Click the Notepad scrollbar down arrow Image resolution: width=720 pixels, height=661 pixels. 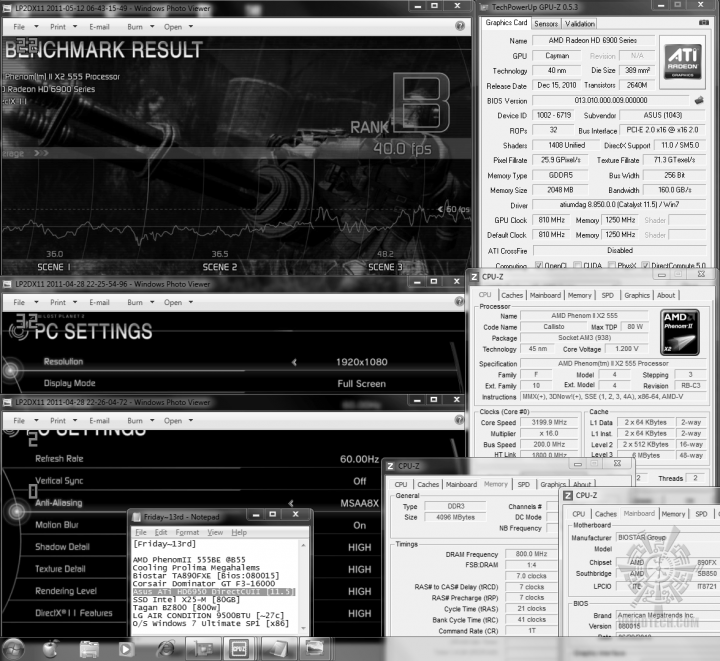303,628
